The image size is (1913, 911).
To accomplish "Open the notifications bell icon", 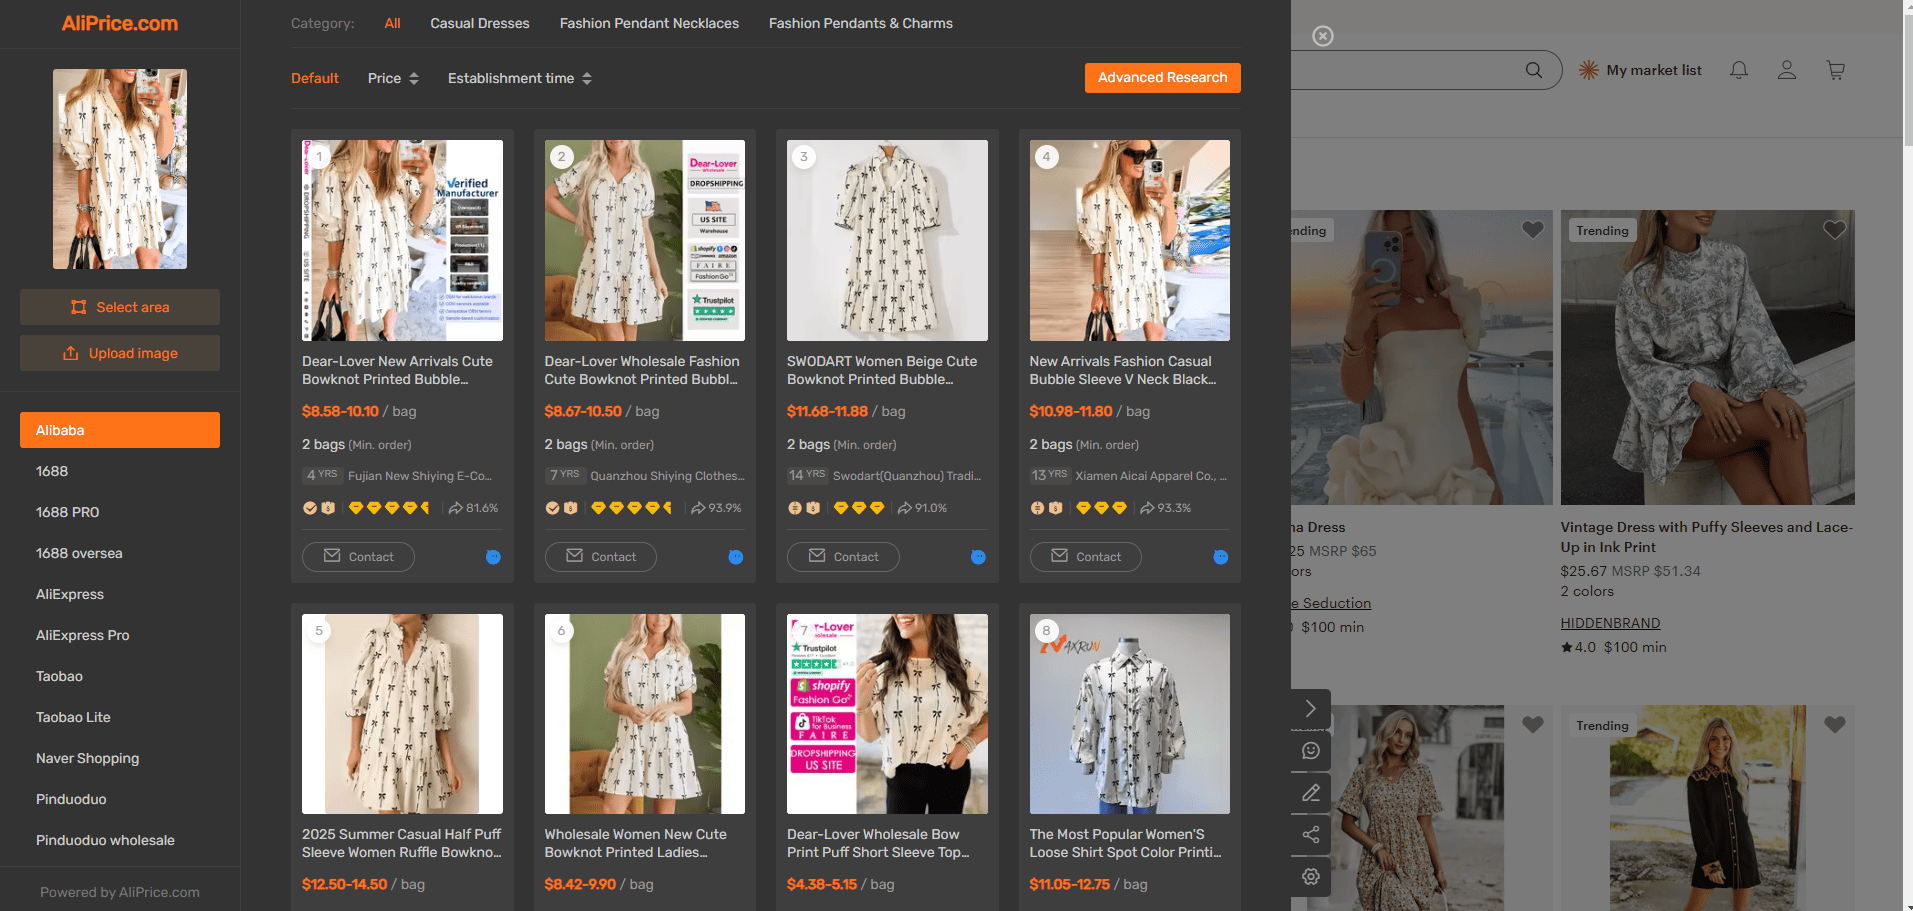I will [1739, 70].
